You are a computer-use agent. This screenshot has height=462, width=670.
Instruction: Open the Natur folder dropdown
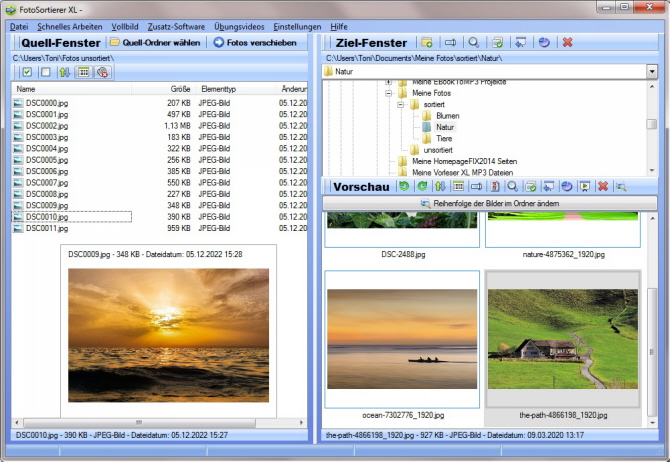(652, 71)
